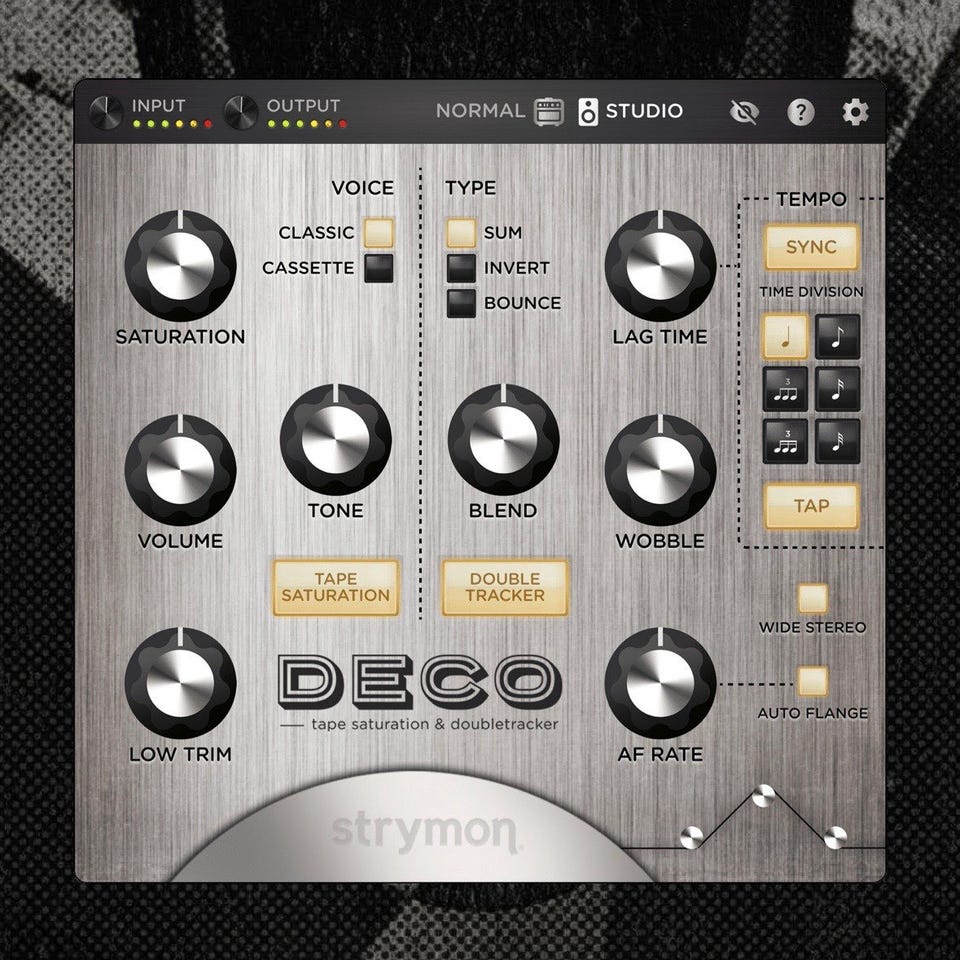Image resolution: width=960 pixels, height=960 pixels.
Task: Click the WOBBLE knob
Action: (660, 470)
